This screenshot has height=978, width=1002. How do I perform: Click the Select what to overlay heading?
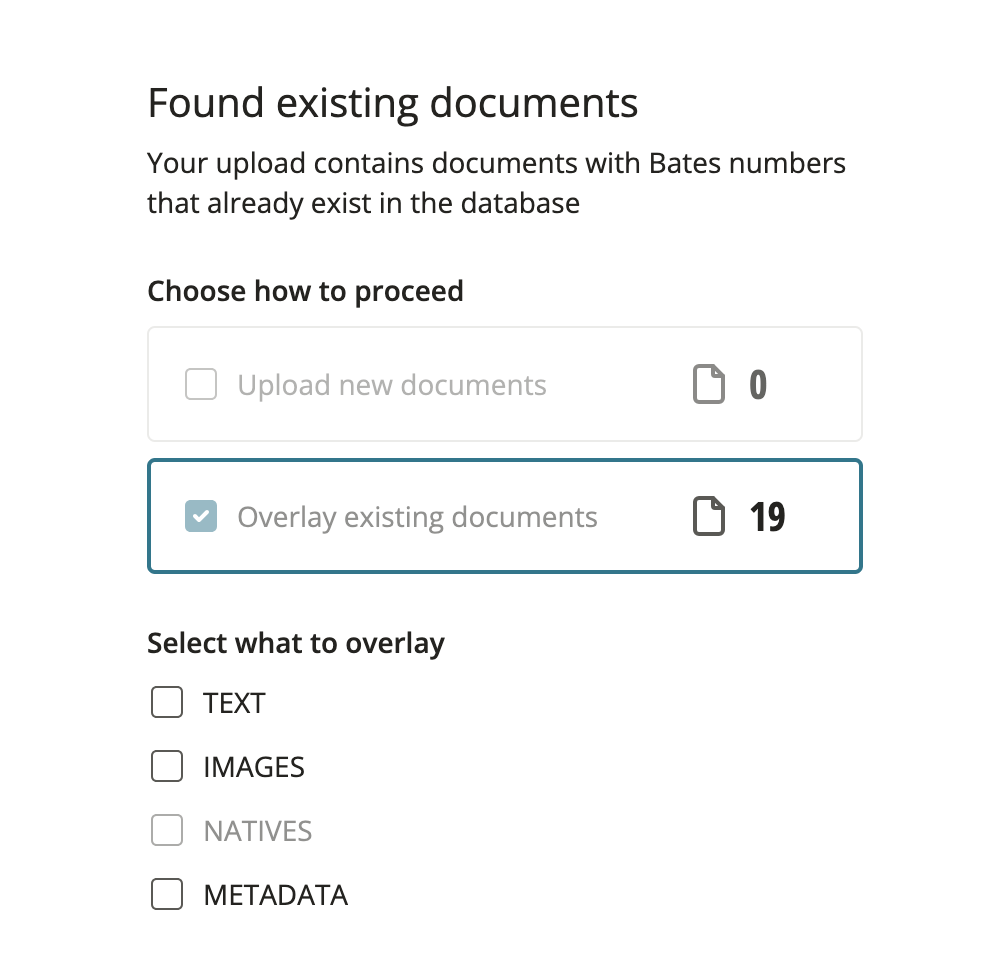tap(295, 642)
